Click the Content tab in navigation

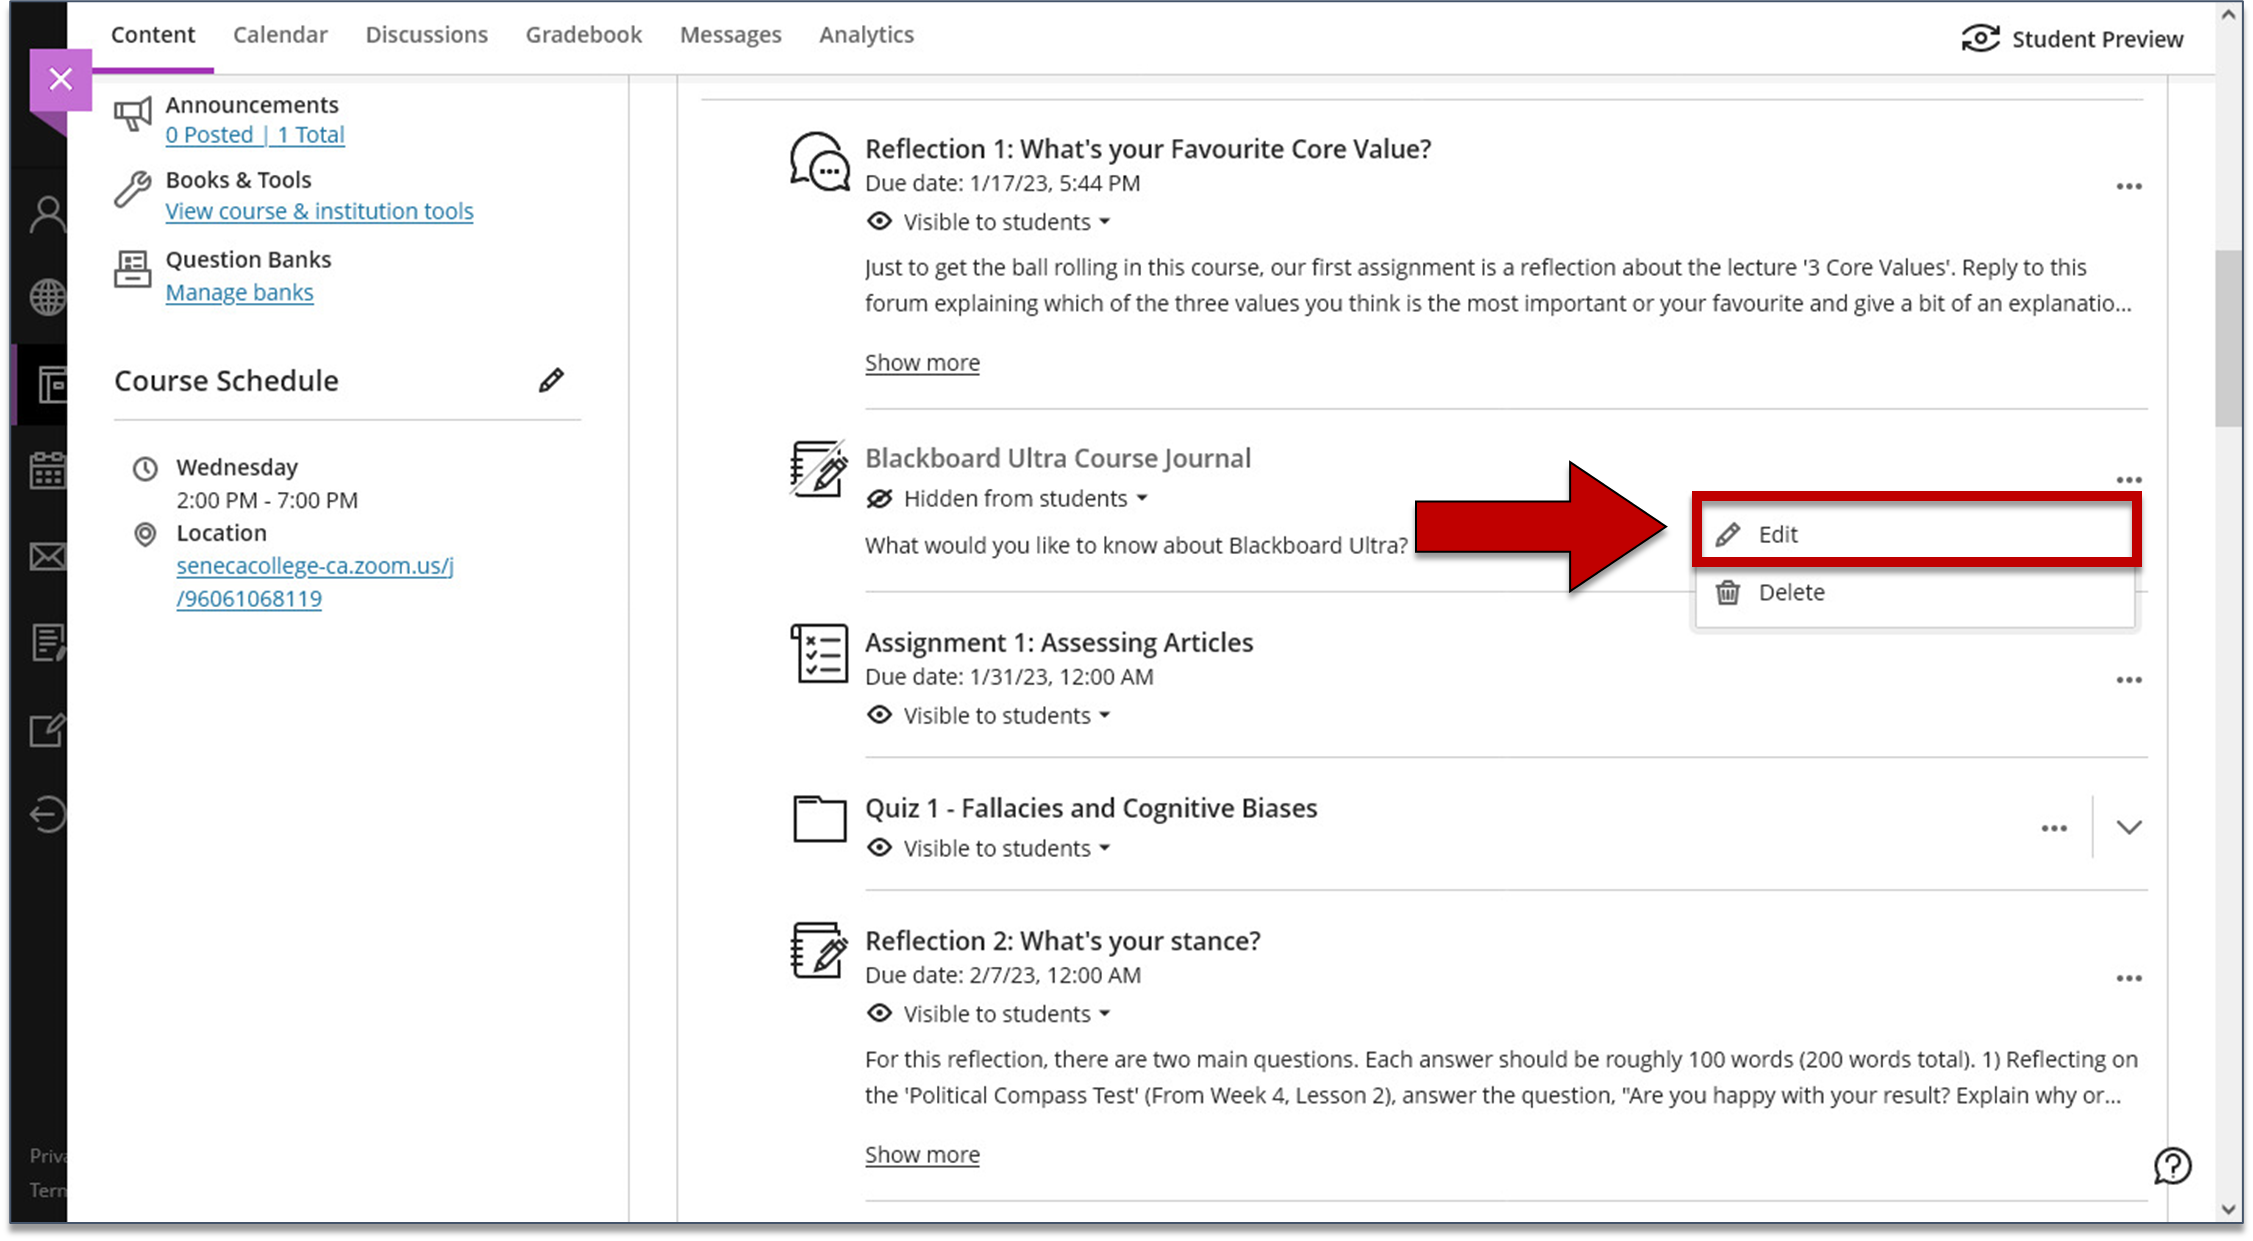(153, 34)
